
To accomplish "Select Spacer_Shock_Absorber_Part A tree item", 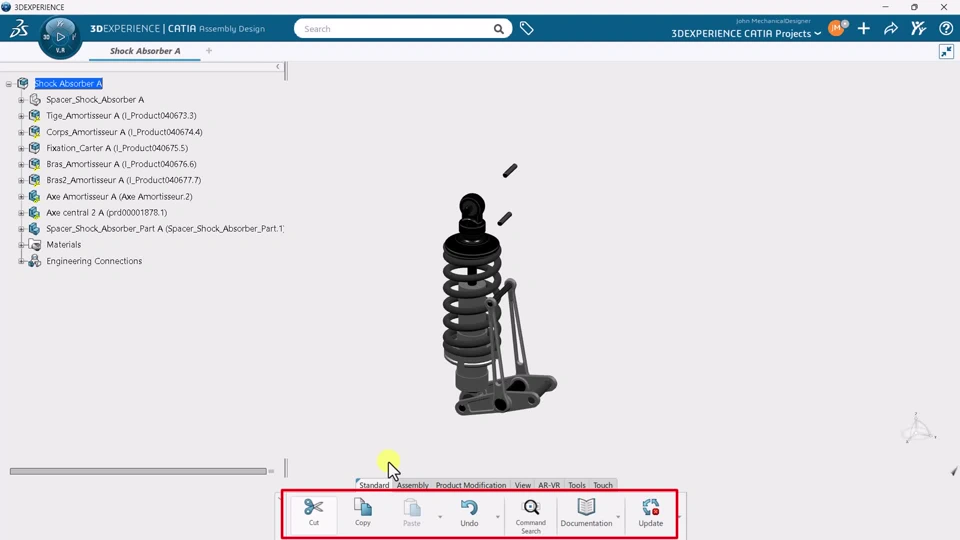I will tap(165, 228).
